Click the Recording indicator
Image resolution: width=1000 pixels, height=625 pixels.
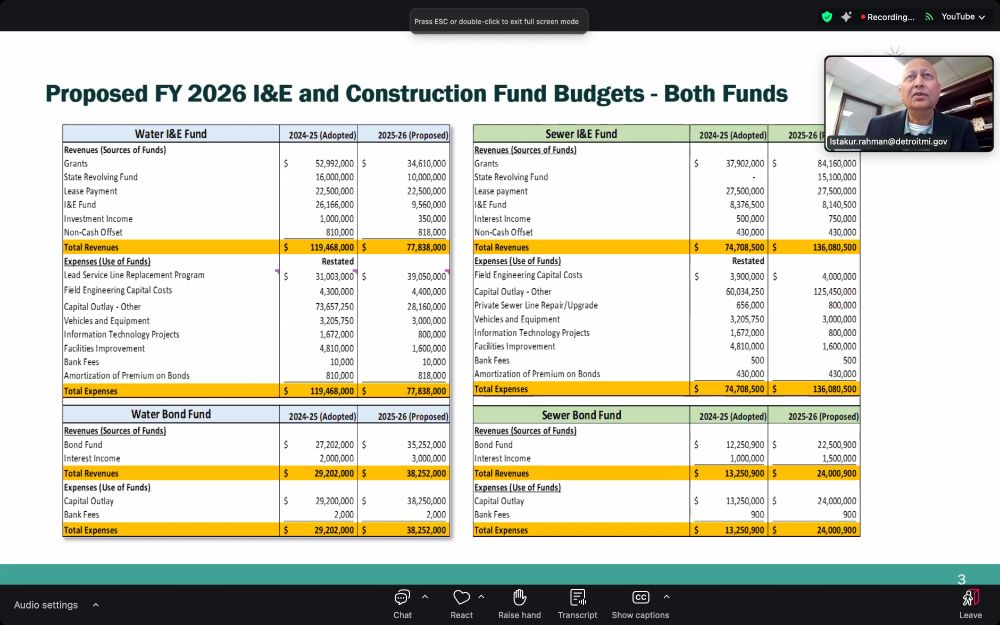pos(887,17)
